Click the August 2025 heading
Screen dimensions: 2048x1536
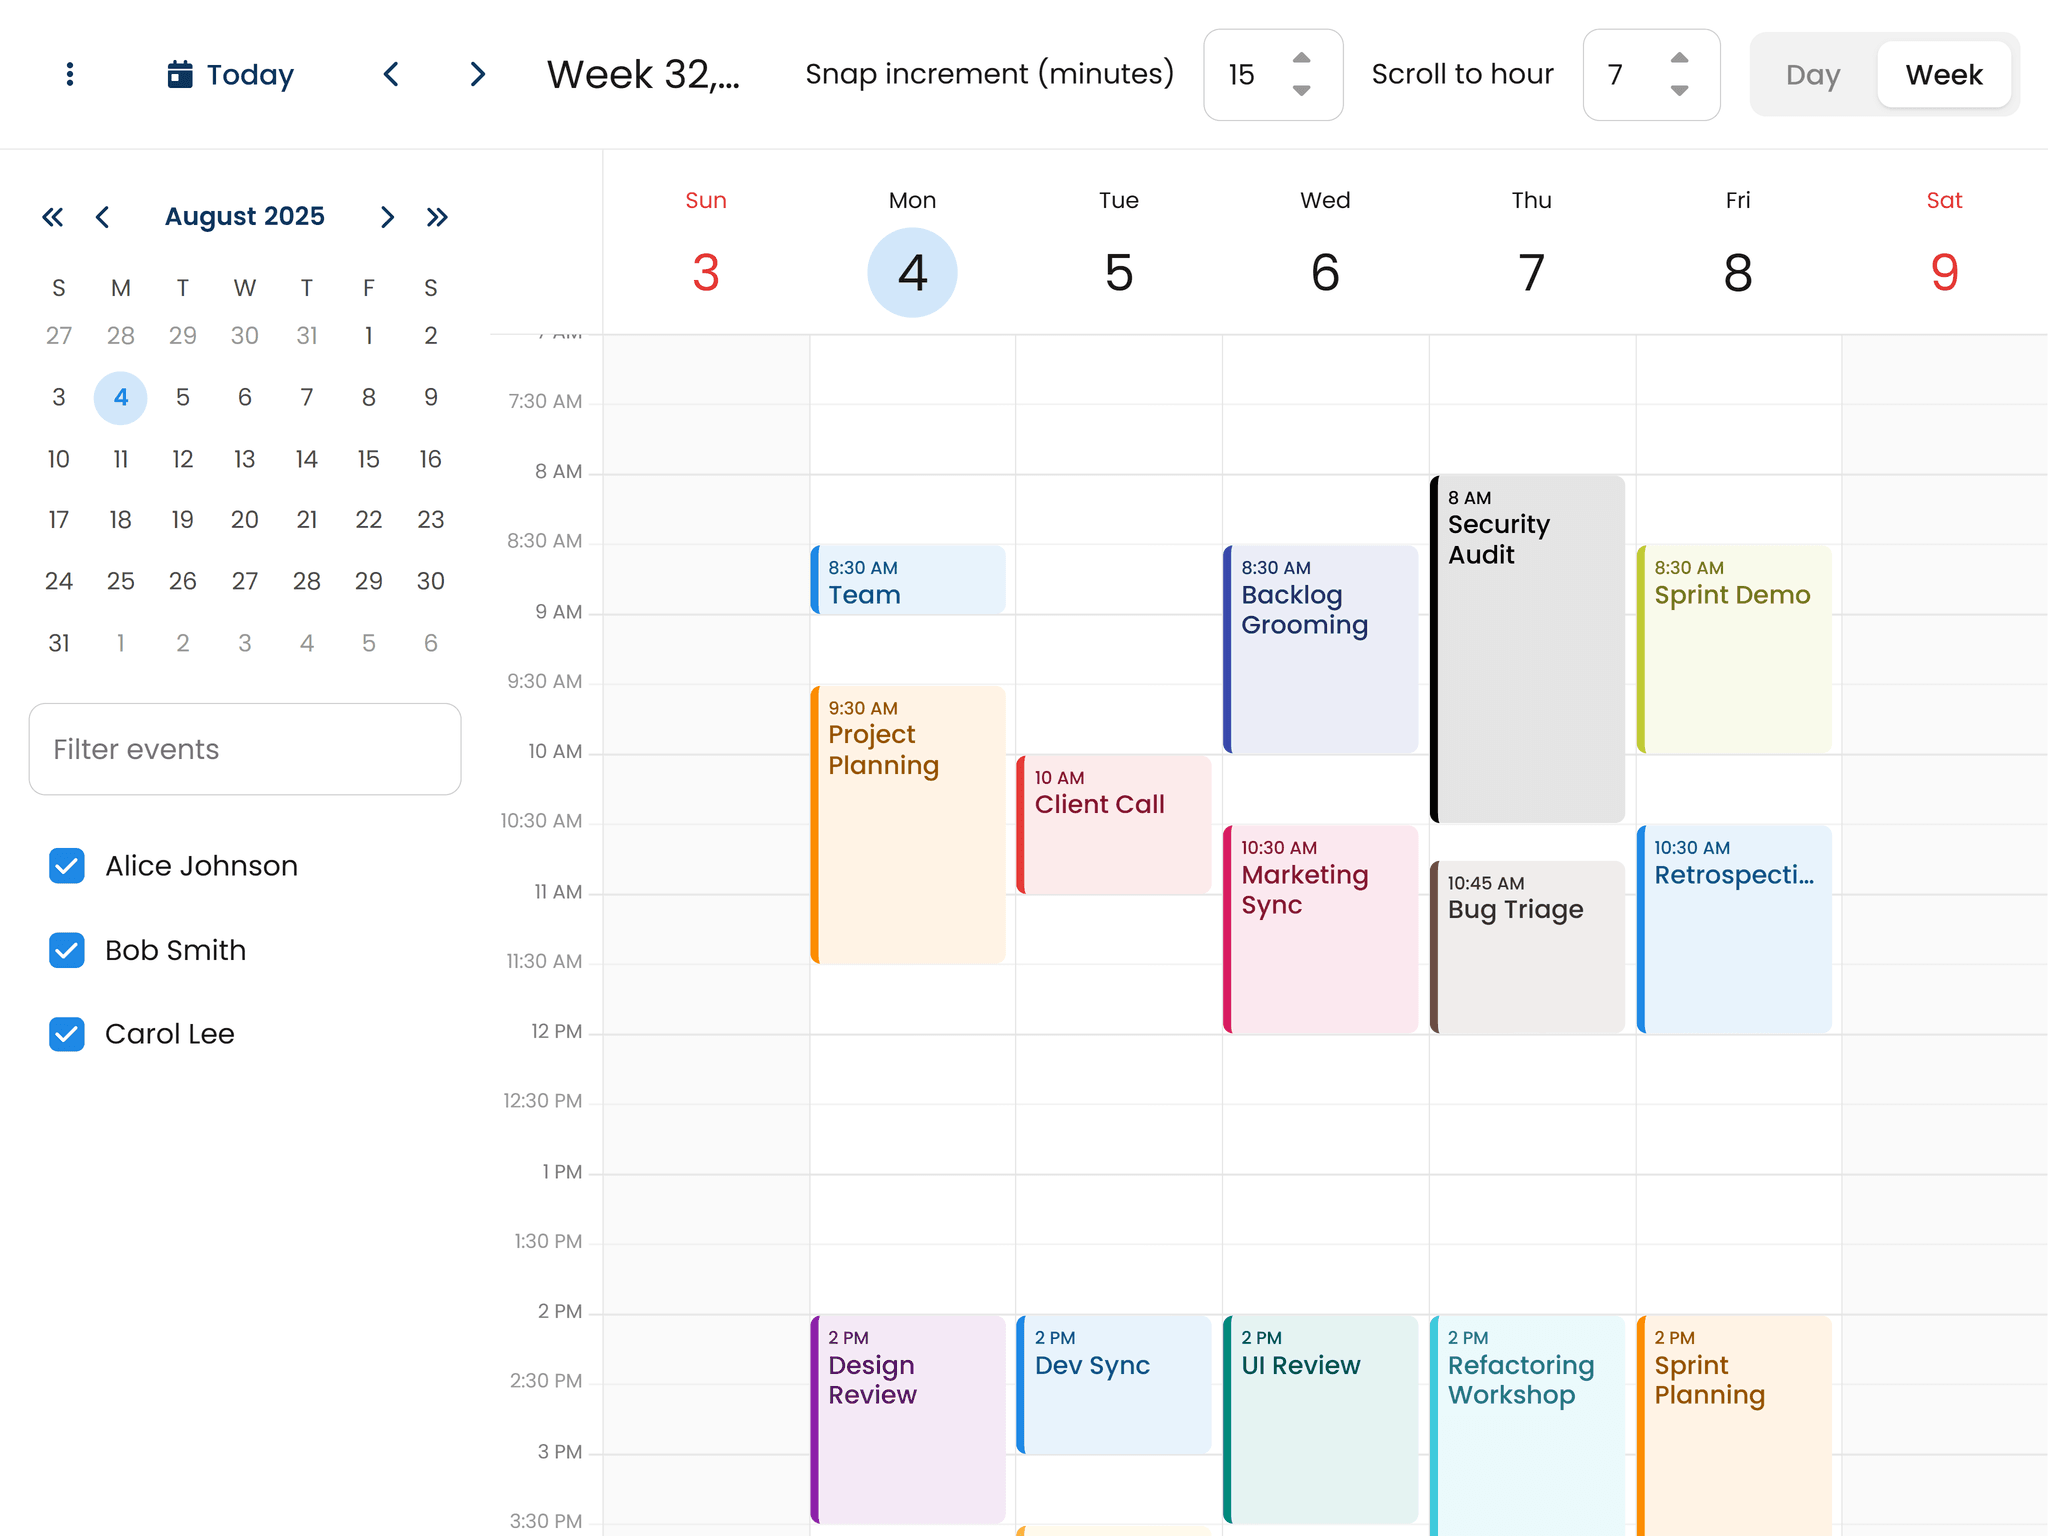tap(244, 216)
